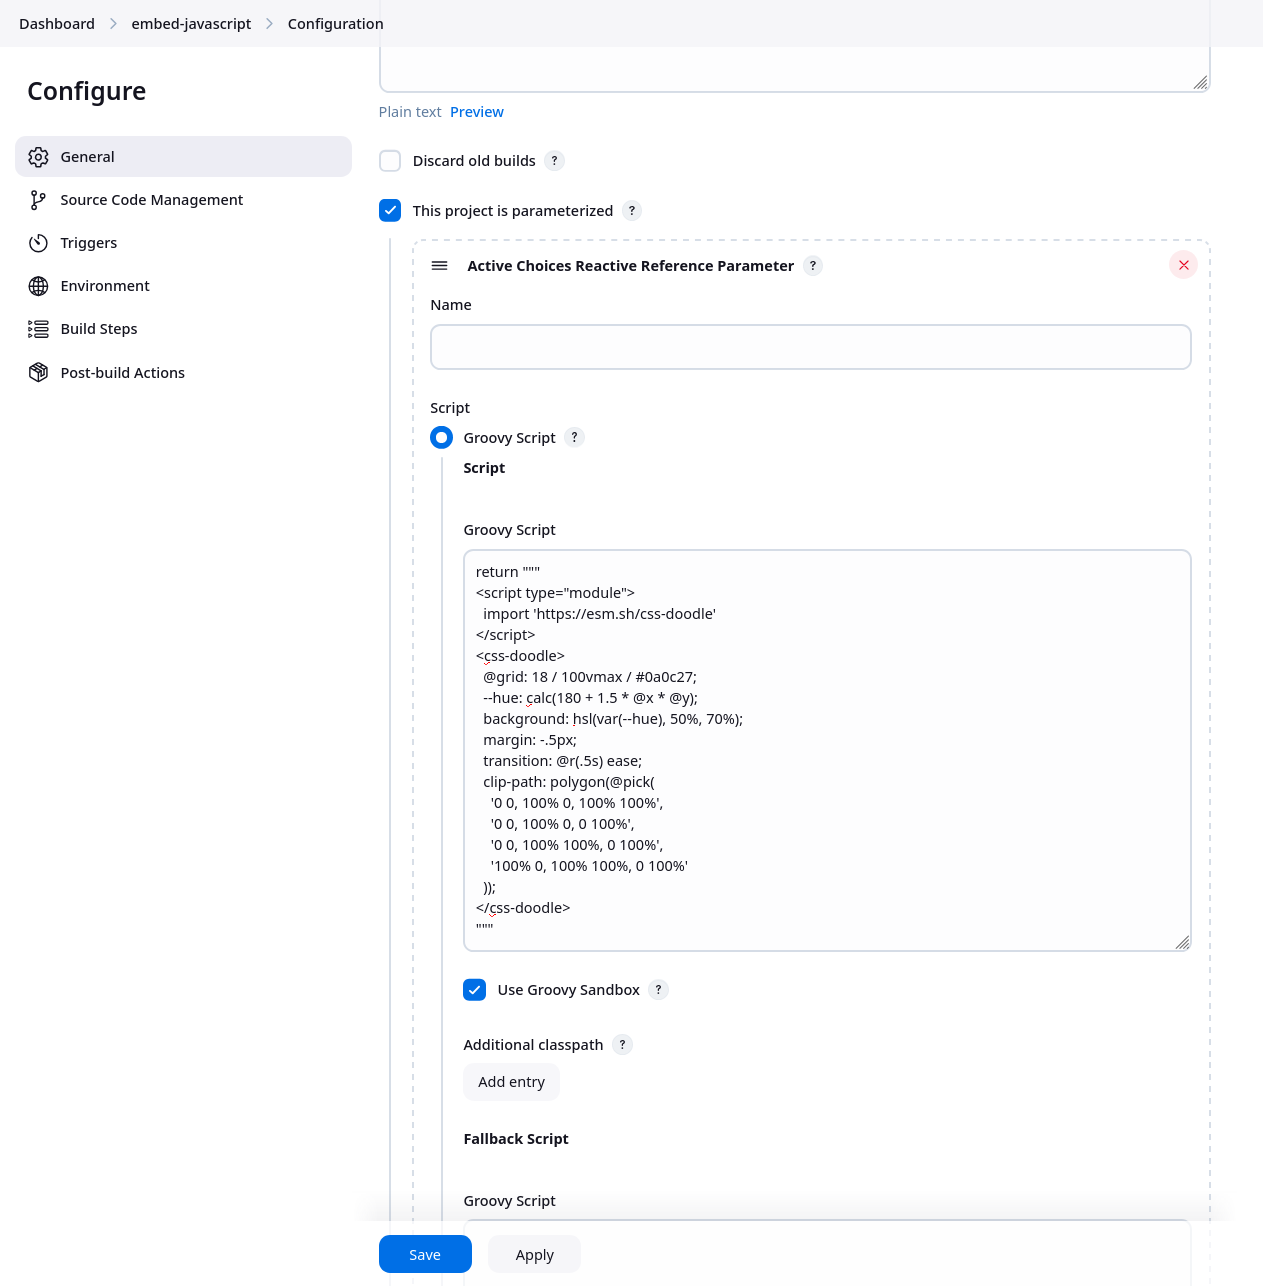This screenshot has height=1286, width=1264.
Task: Click the chevron after embed-javascript breadcrumb
Action: coord(269,24)
